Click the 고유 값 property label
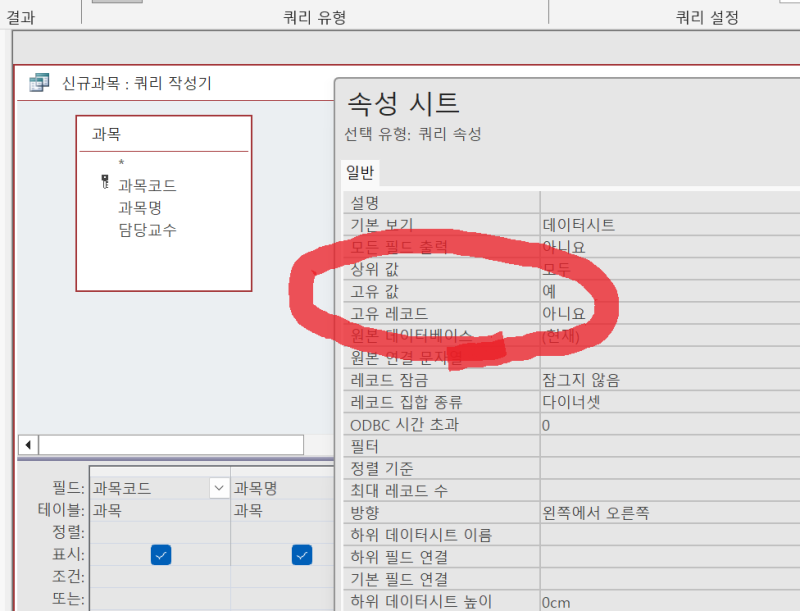 [374, 291]
